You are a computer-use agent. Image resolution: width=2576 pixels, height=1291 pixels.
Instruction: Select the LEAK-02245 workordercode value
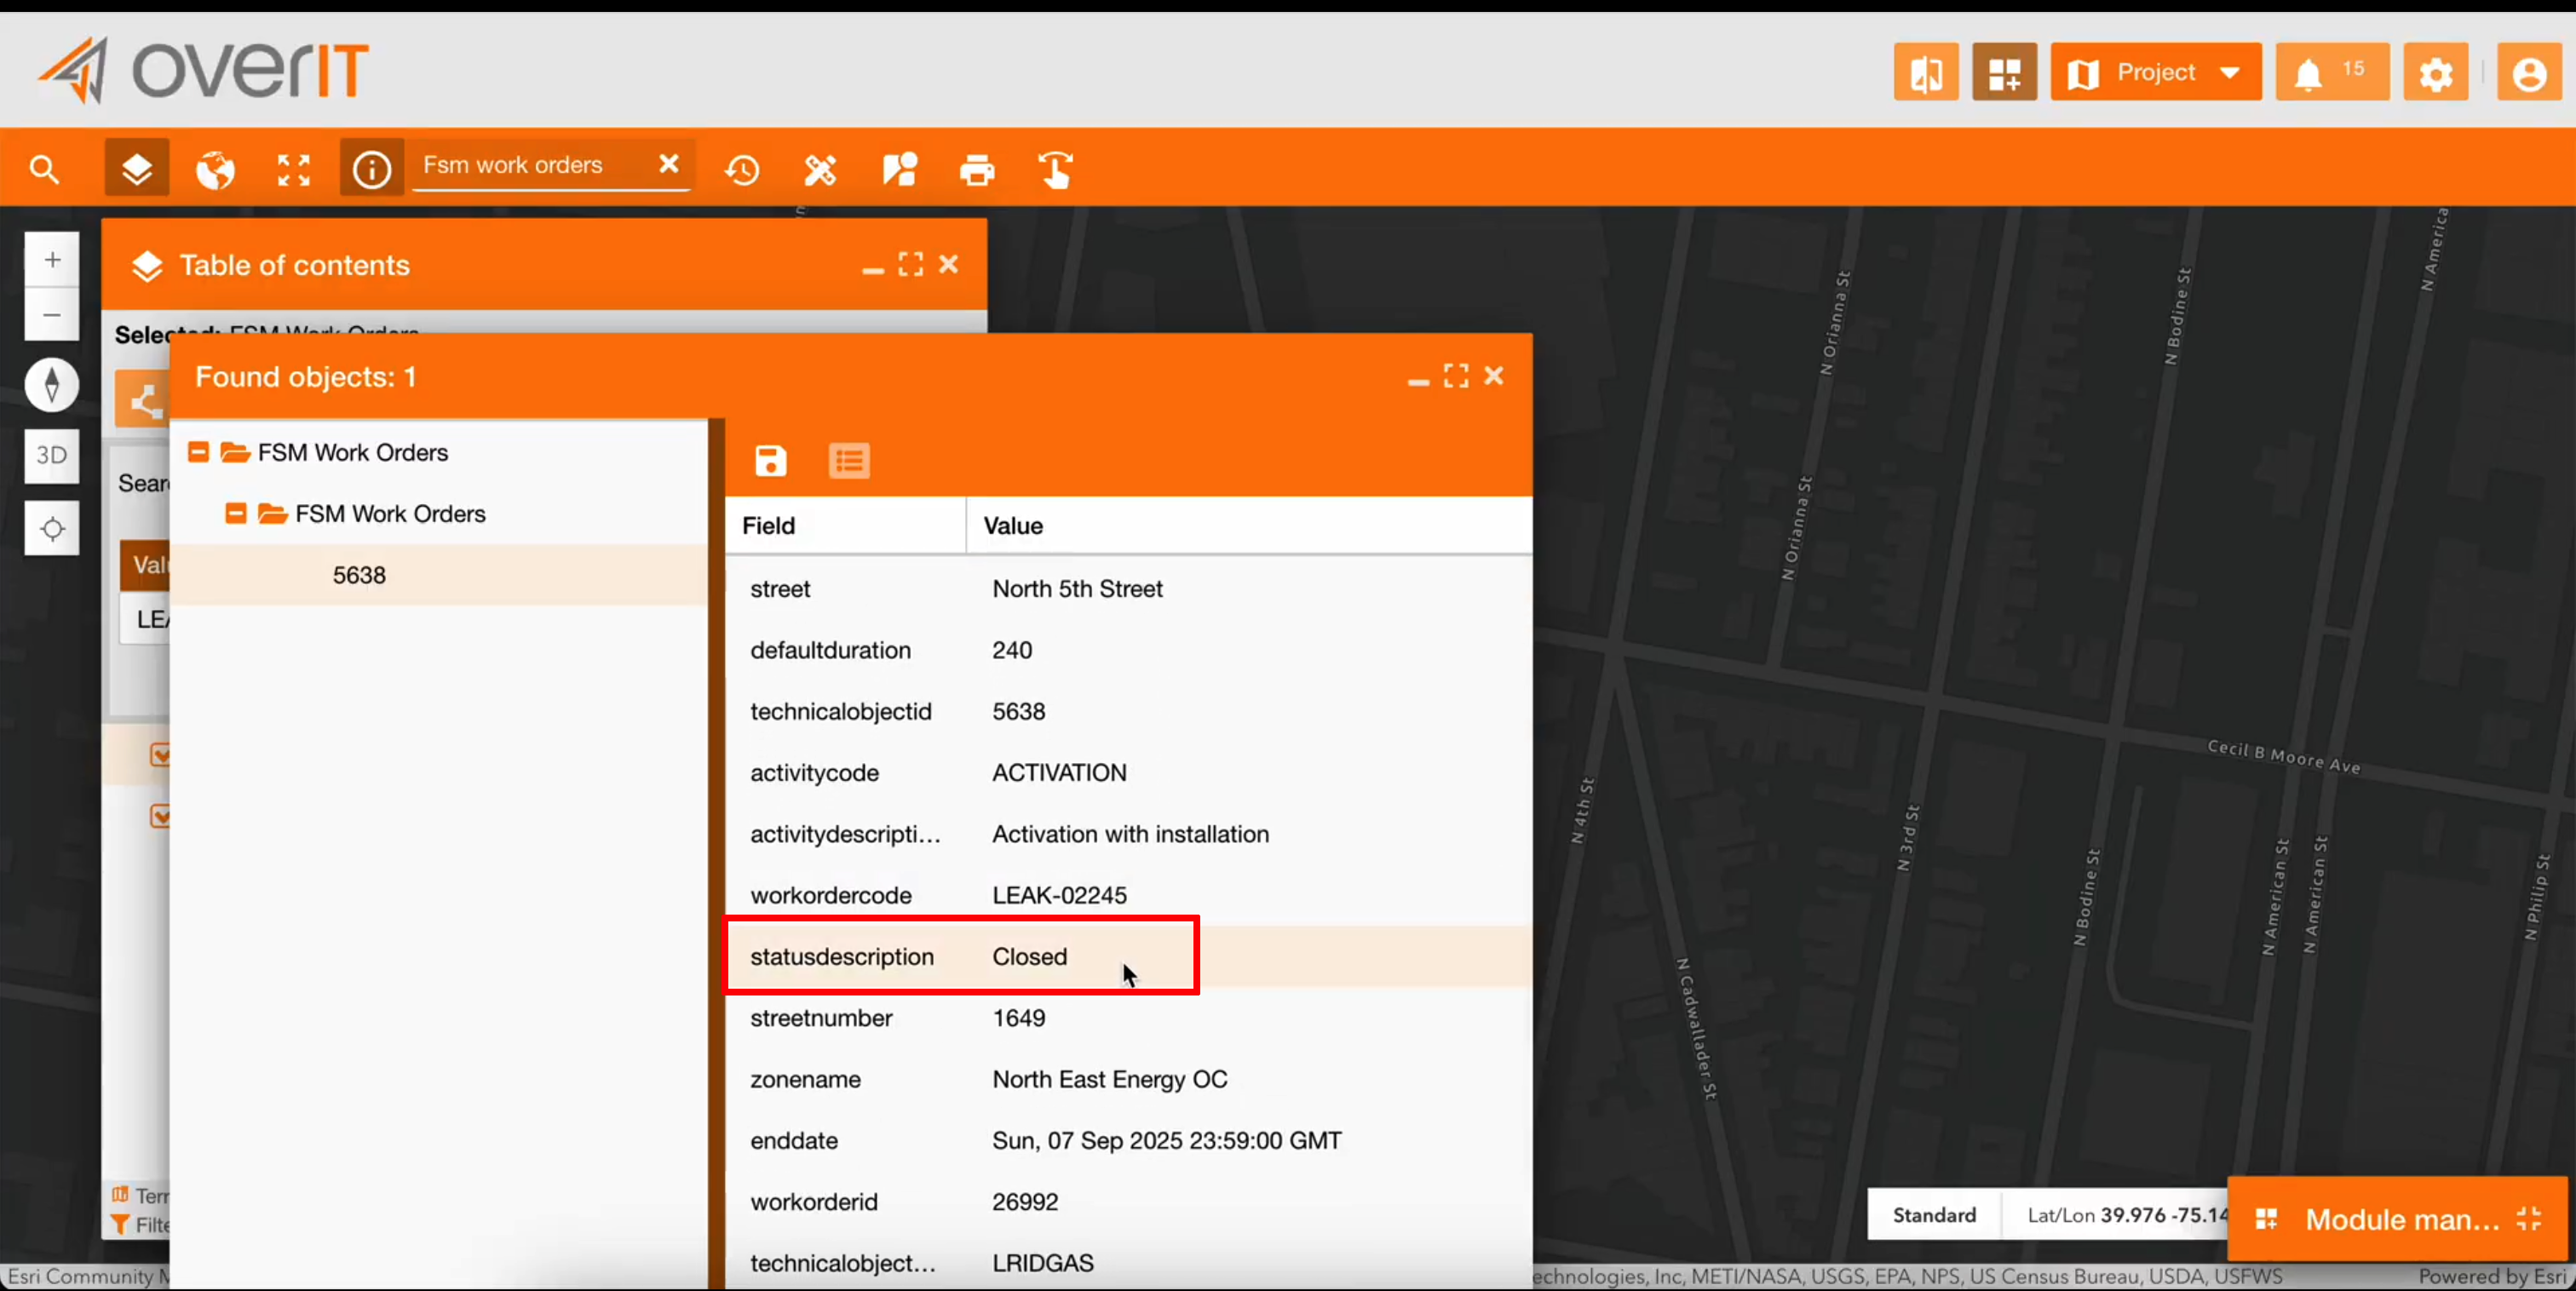(1059, 896)
